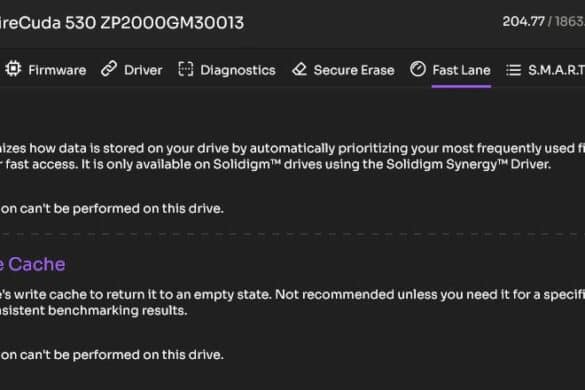
Task: Click the Secure Erase eraser icon
Action: click(x=299, y=69)
